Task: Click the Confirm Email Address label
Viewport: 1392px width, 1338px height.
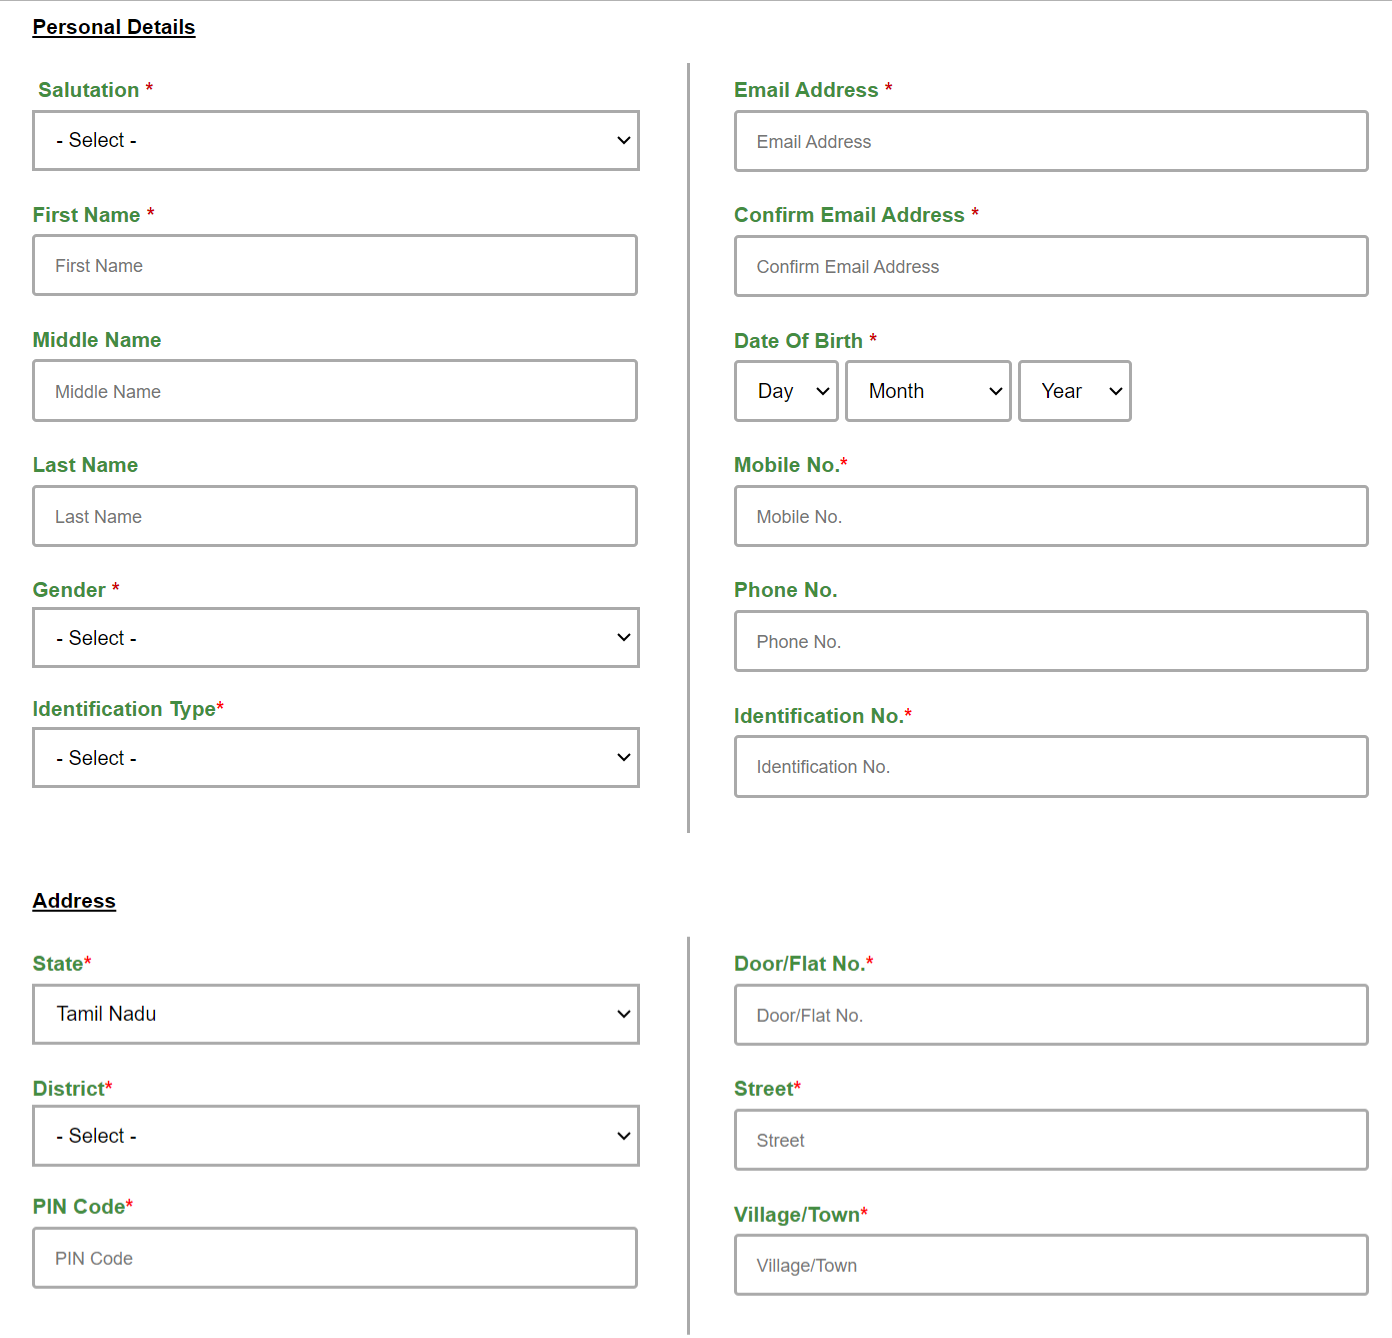Action: (x=849, y=215)
